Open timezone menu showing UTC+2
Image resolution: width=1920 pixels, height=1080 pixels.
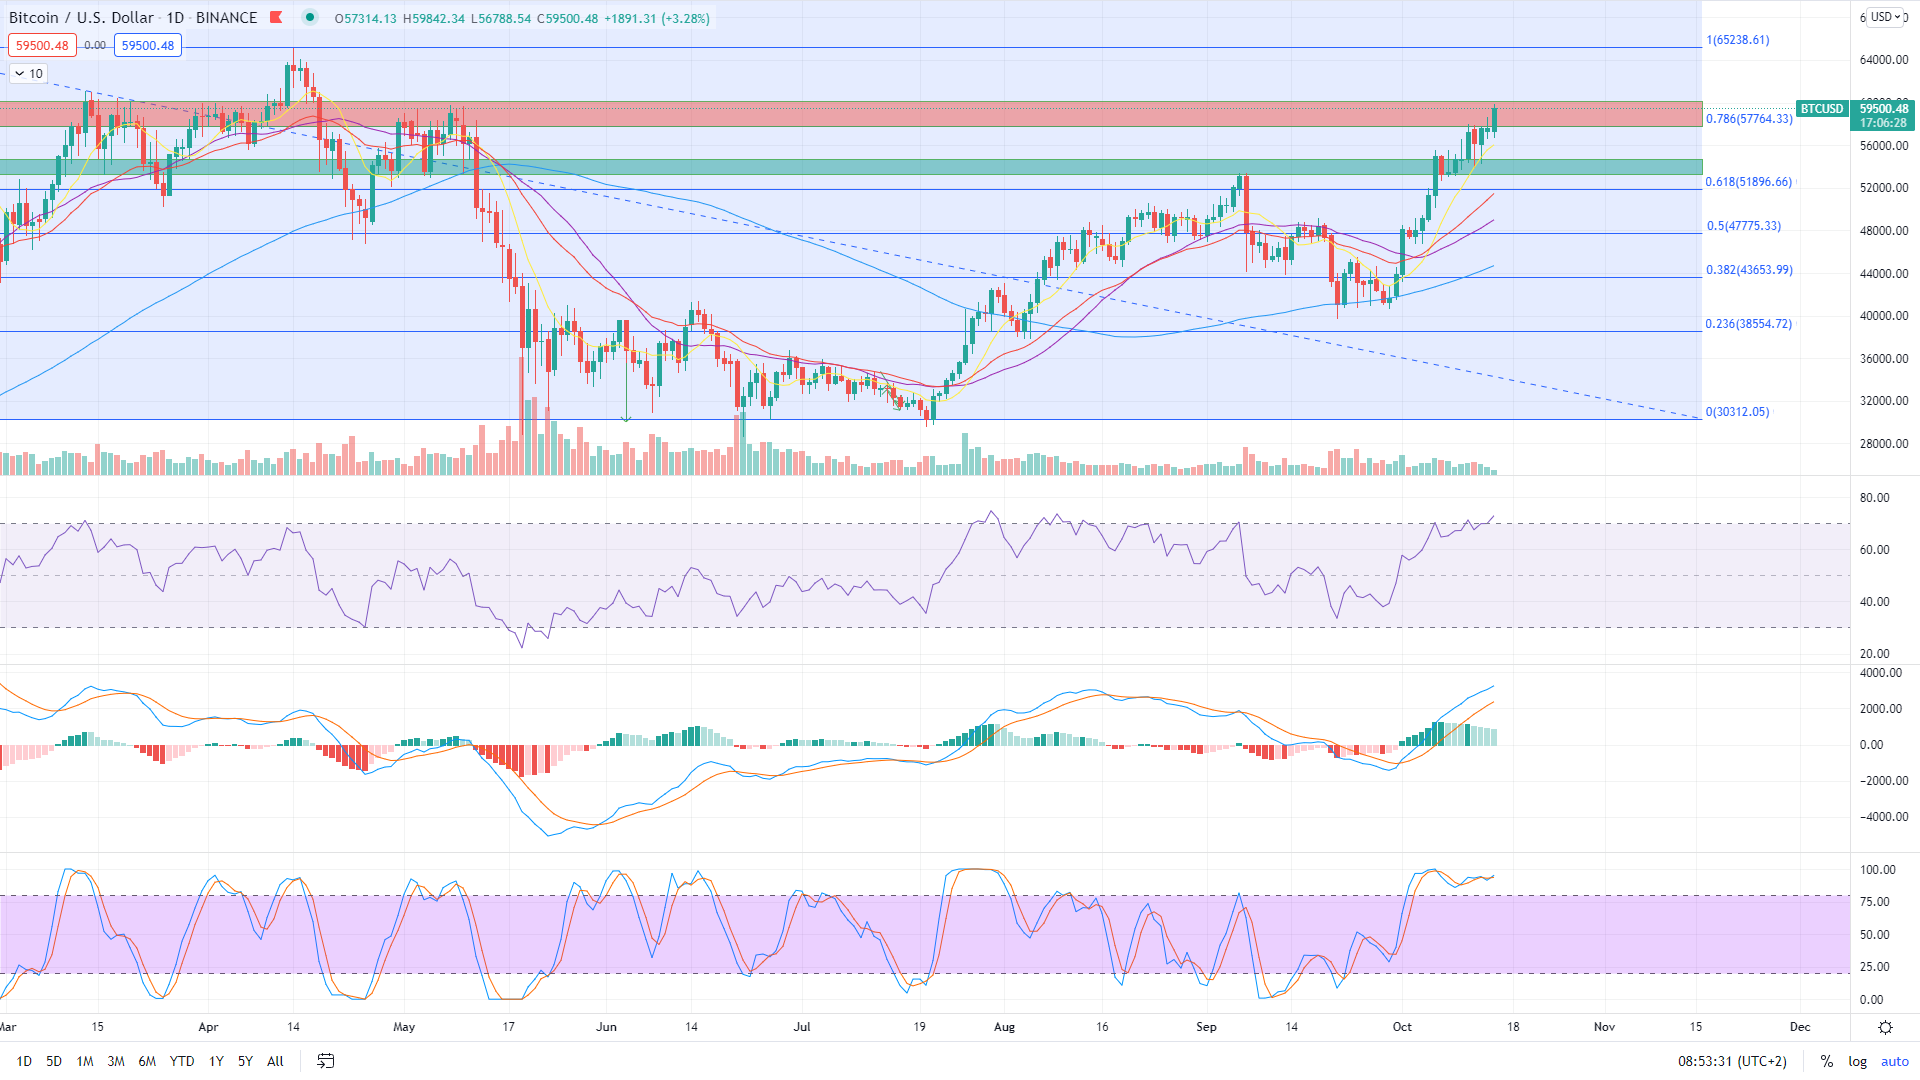click(1732, 1061)
